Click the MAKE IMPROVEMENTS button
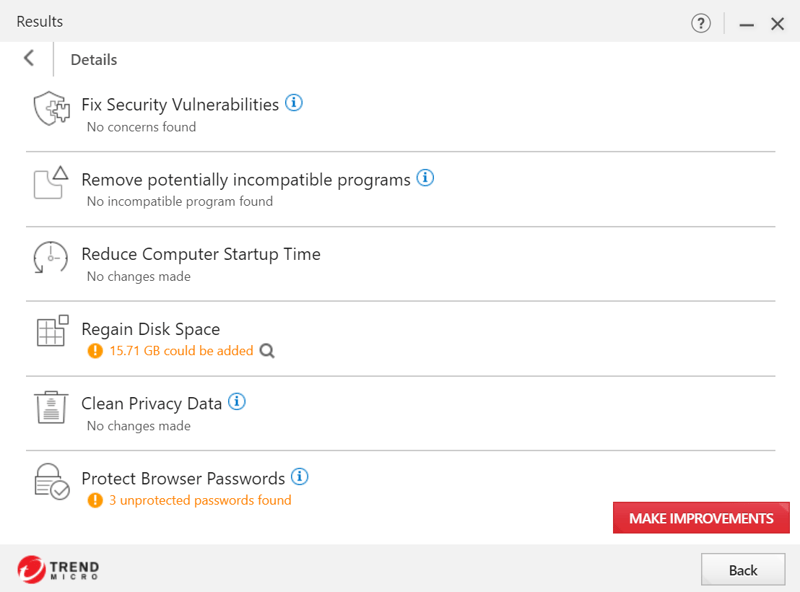Image resolution: width=800 pixels, height=592 pixels. 701,518
